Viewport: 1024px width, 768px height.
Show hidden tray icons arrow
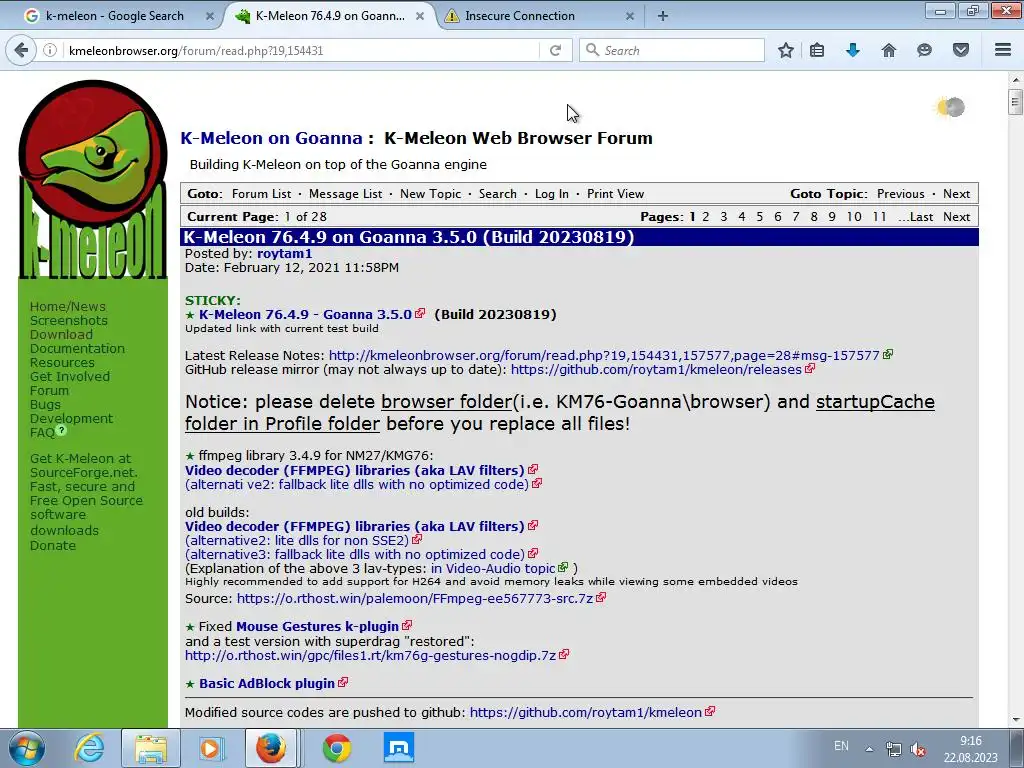coord(869,749)
